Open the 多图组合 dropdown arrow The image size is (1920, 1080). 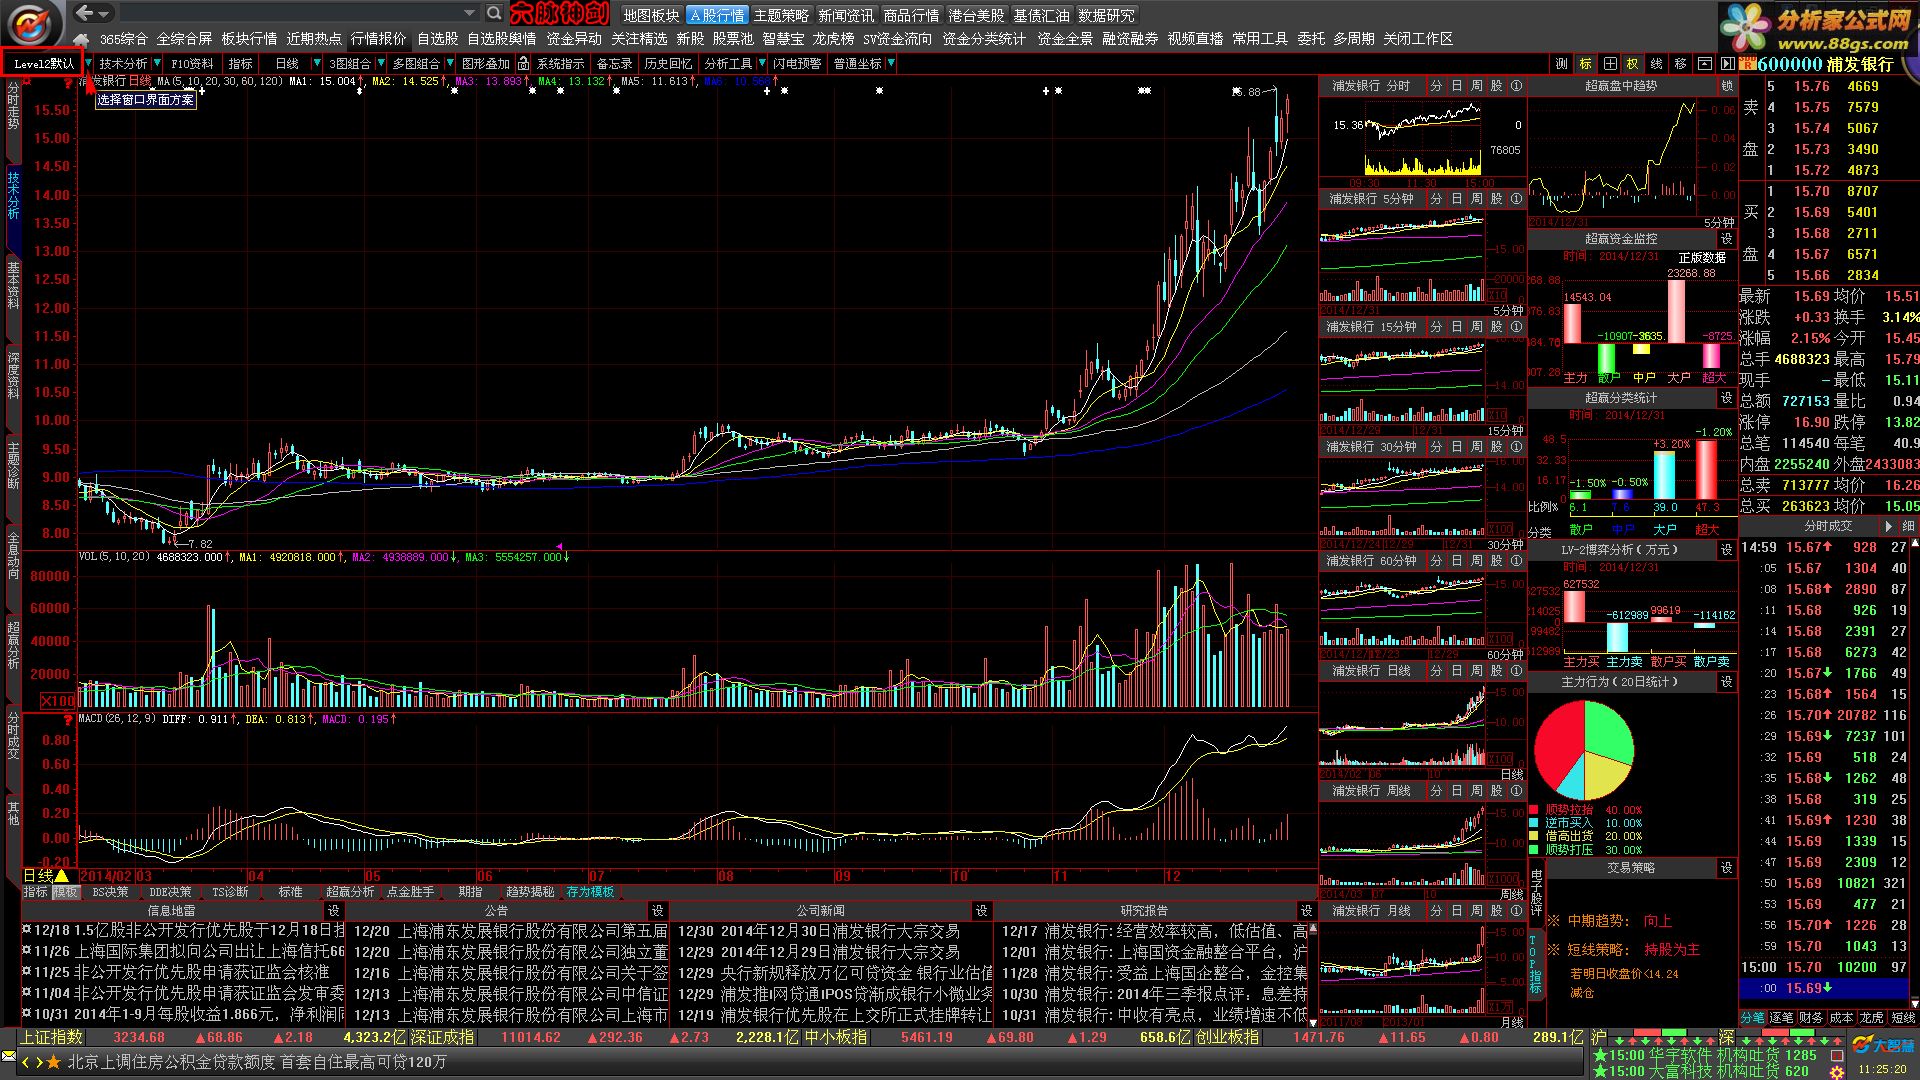[x=449, y=63]
